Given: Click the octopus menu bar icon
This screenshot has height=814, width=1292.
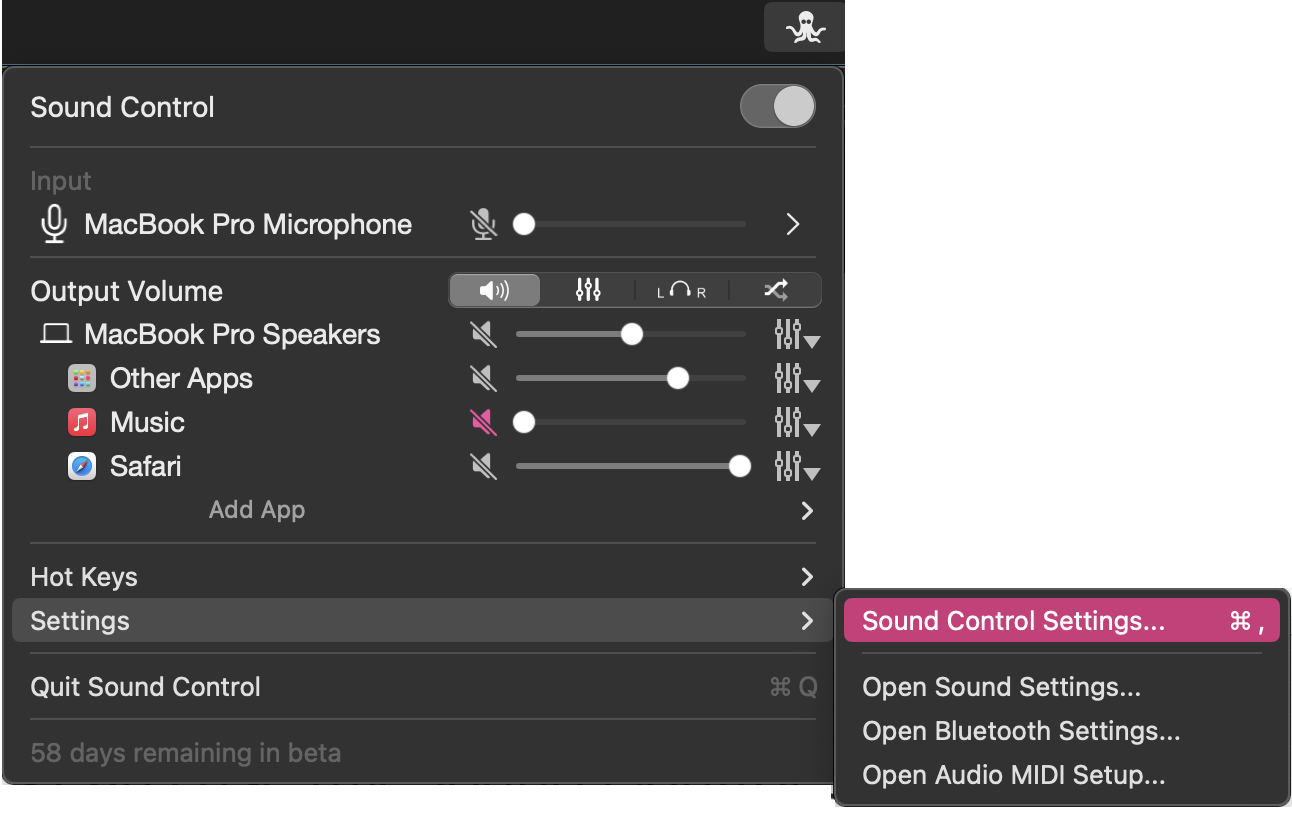Looking at the screenshot, I should (x=804, y=27).
